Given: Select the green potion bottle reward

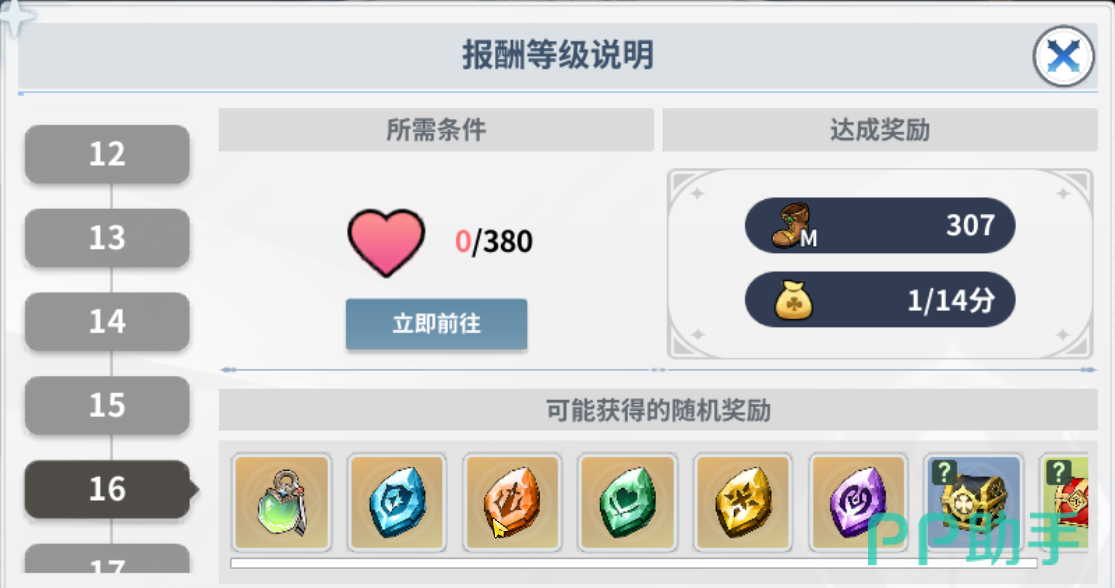Looking at the screenshot, I should point(282,503).
